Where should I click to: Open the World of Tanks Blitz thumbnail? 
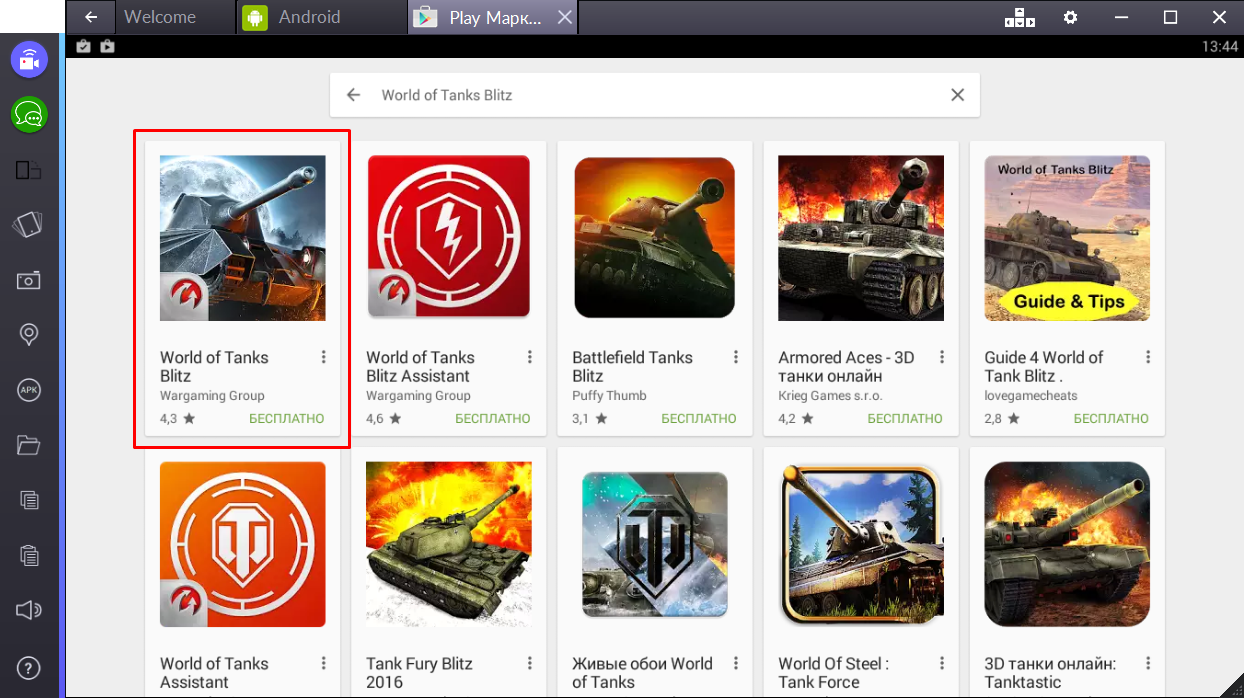242,238
